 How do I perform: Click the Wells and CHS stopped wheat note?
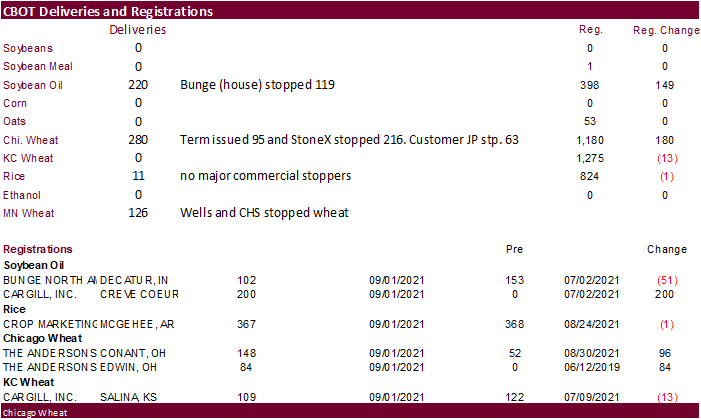click(256, 213)
